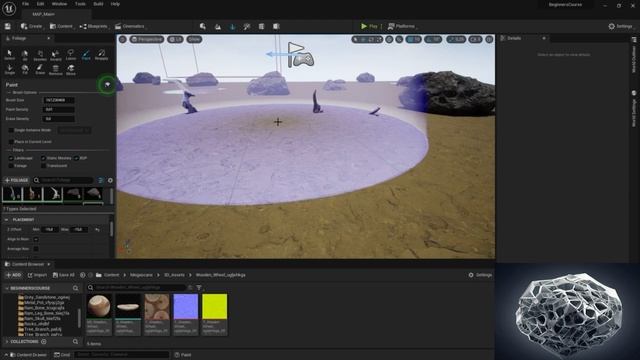640x360 pixels.
Task: Click the Play button
Action: (369, 26)
